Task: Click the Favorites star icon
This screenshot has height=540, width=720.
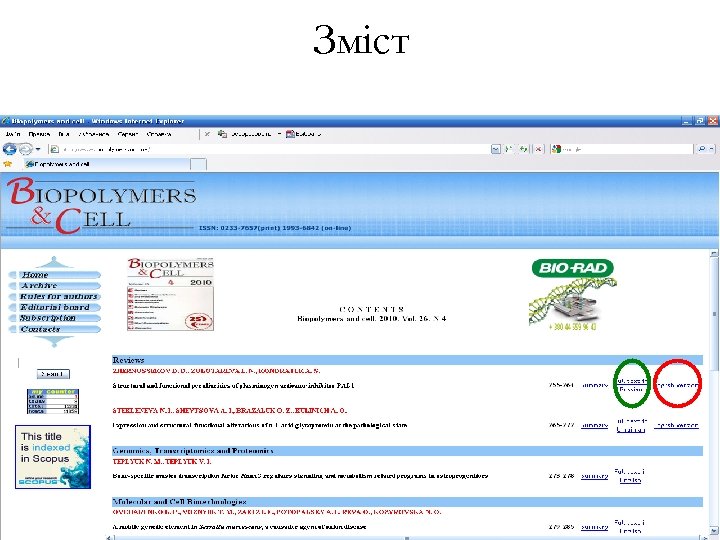Action: pos(7,164)
